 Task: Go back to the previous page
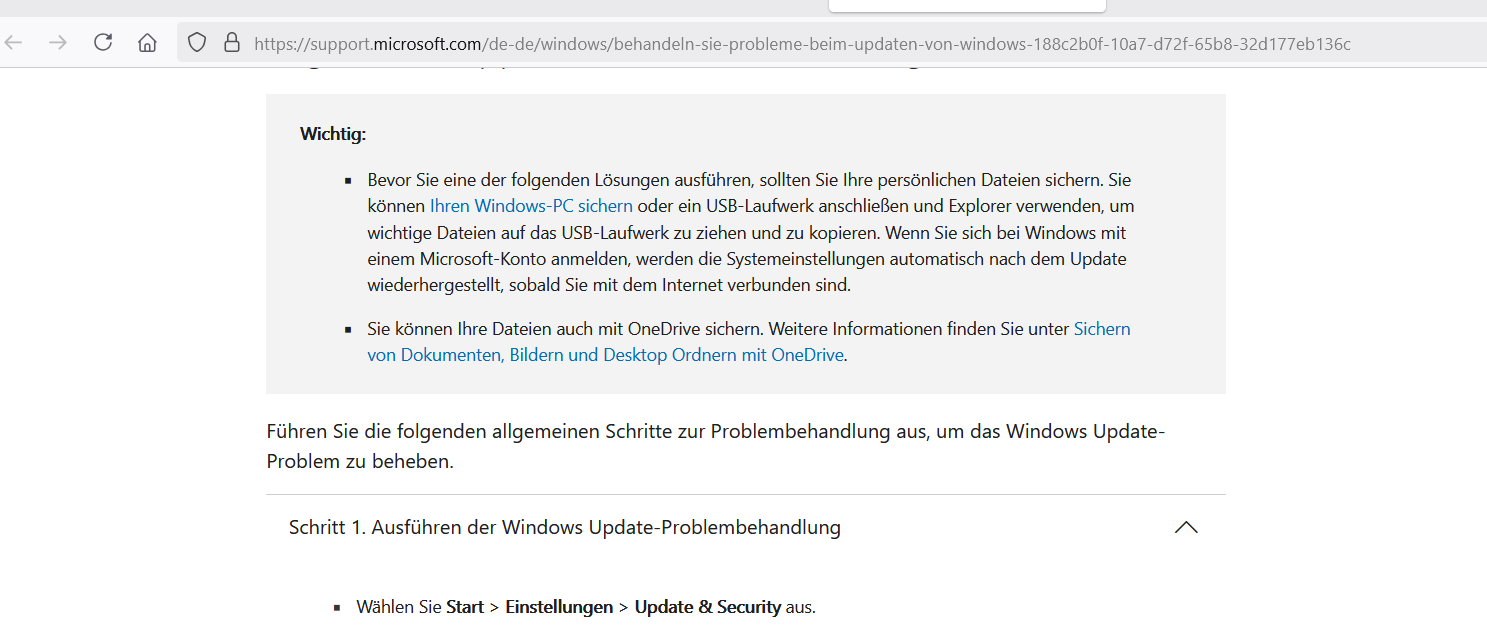point(13,43)
